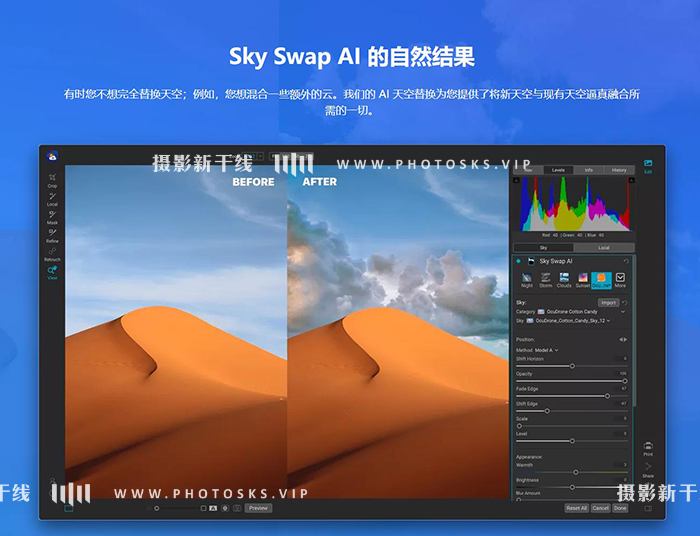Select the Local tab
Viewport: 700px width, 536px height.
pyautogui.click(x=604, y=248)
